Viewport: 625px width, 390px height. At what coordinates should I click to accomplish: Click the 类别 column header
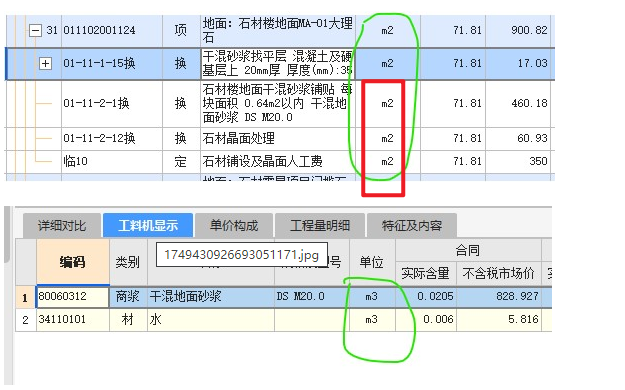(128, 262)
